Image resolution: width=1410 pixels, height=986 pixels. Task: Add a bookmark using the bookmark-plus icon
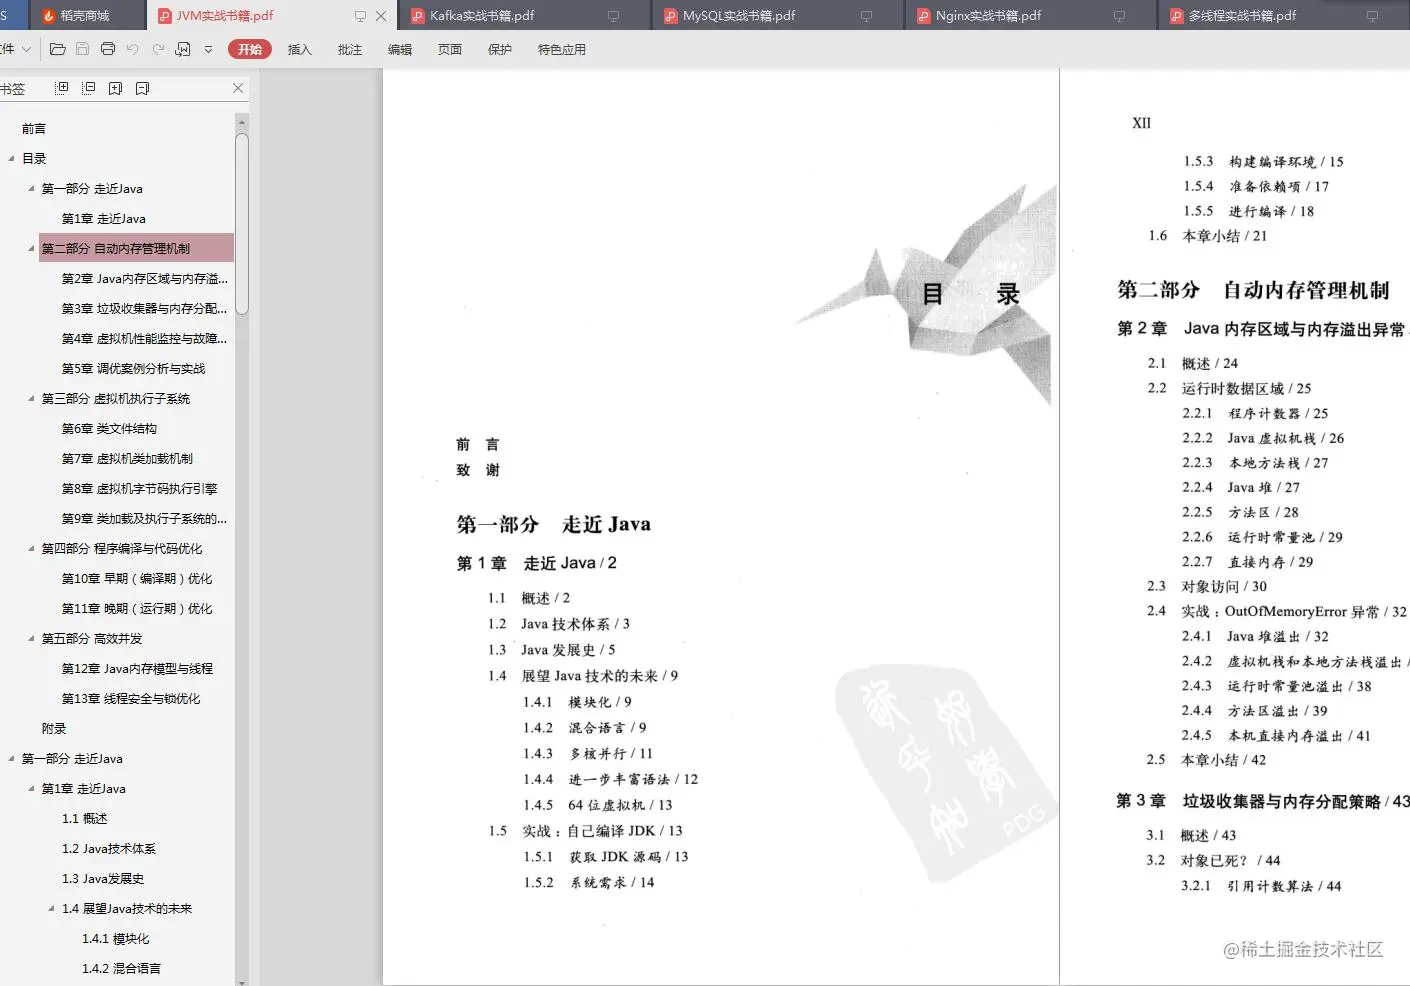pos(115,88)
